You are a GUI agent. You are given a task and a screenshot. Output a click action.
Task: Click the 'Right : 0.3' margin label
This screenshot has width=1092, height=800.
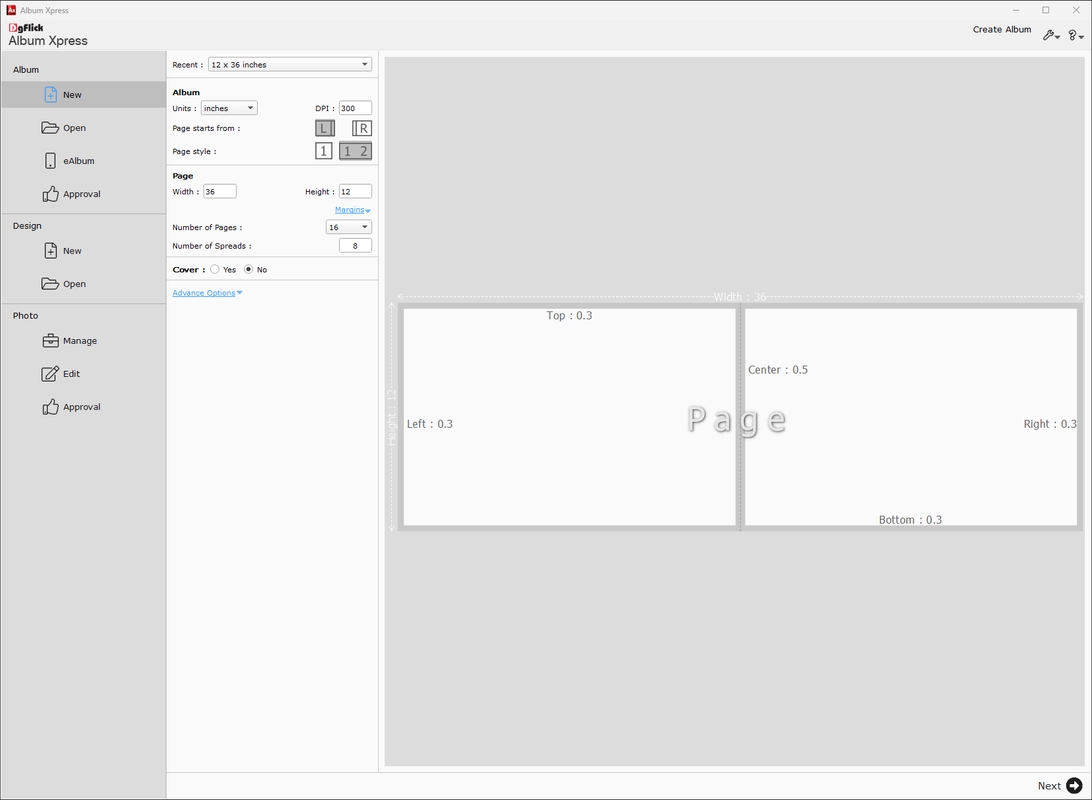click(1050, 424)
